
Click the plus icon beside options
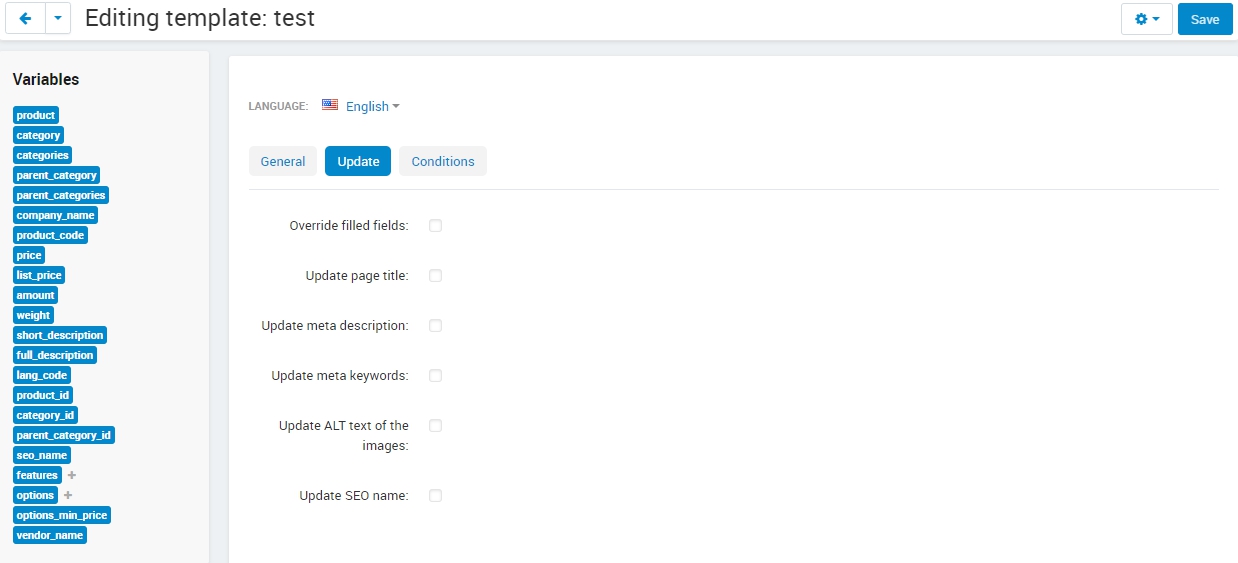pyautogui.click(x=68, y=495)
